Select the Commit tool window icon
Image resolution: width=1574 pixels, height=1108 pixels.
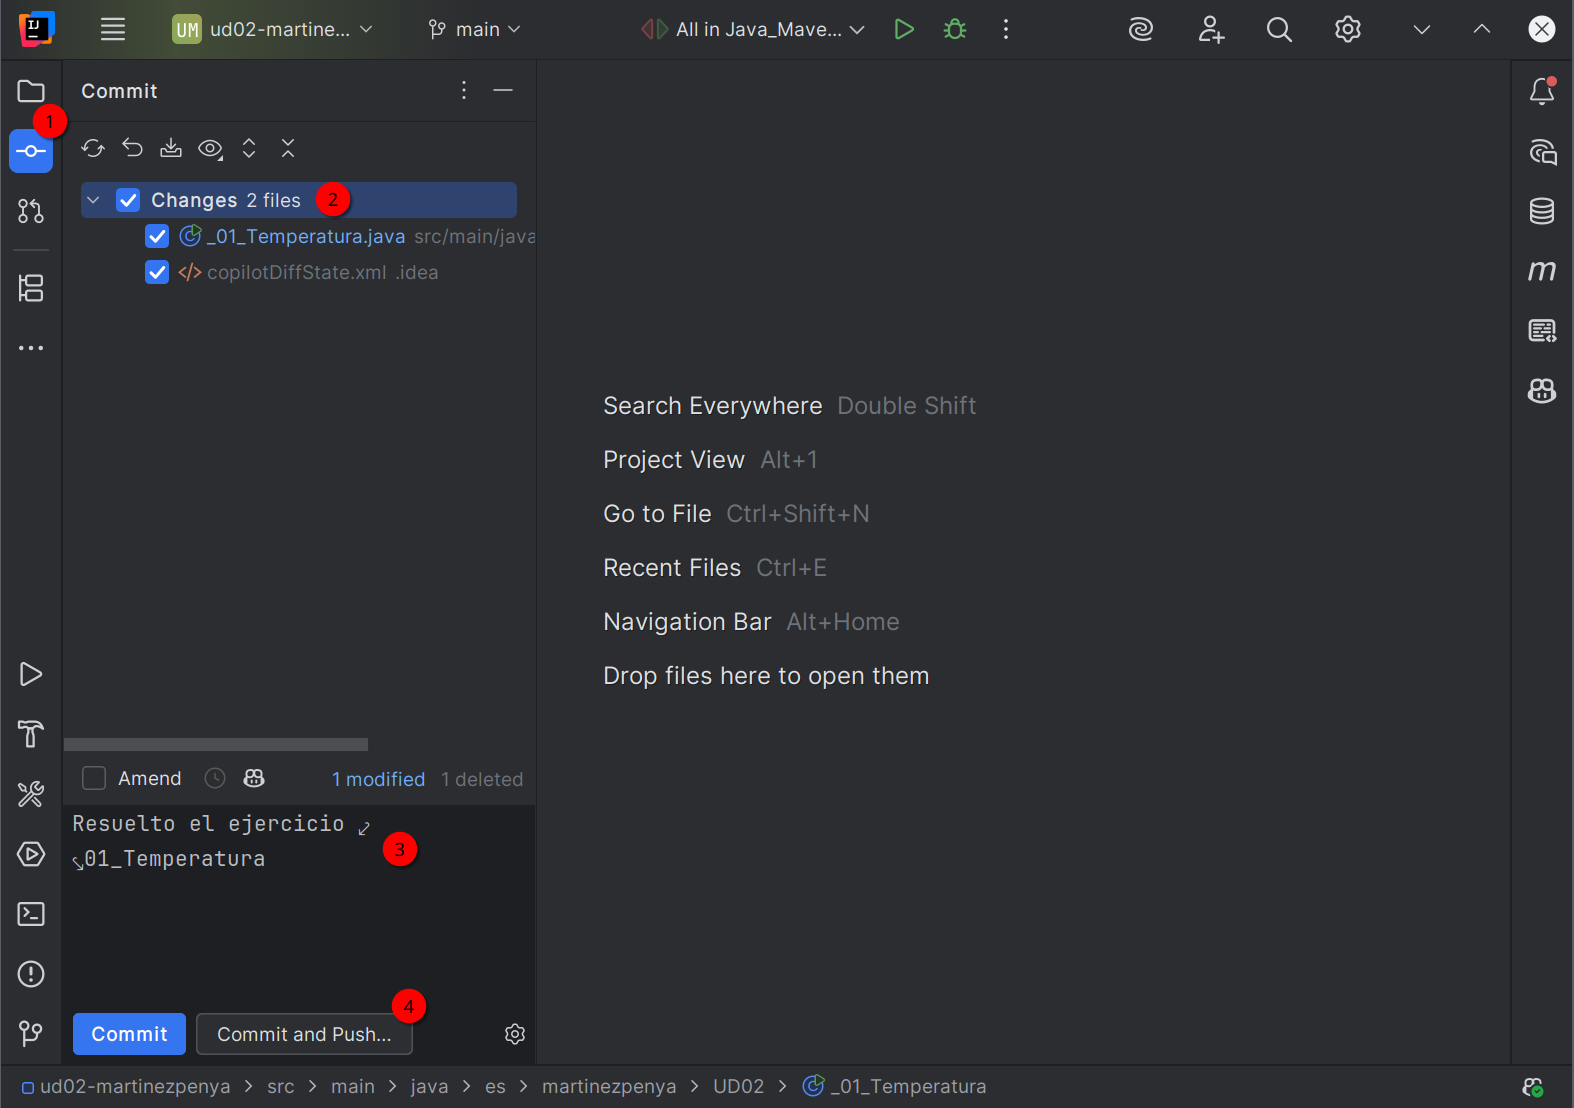click(x=31, y=151)
